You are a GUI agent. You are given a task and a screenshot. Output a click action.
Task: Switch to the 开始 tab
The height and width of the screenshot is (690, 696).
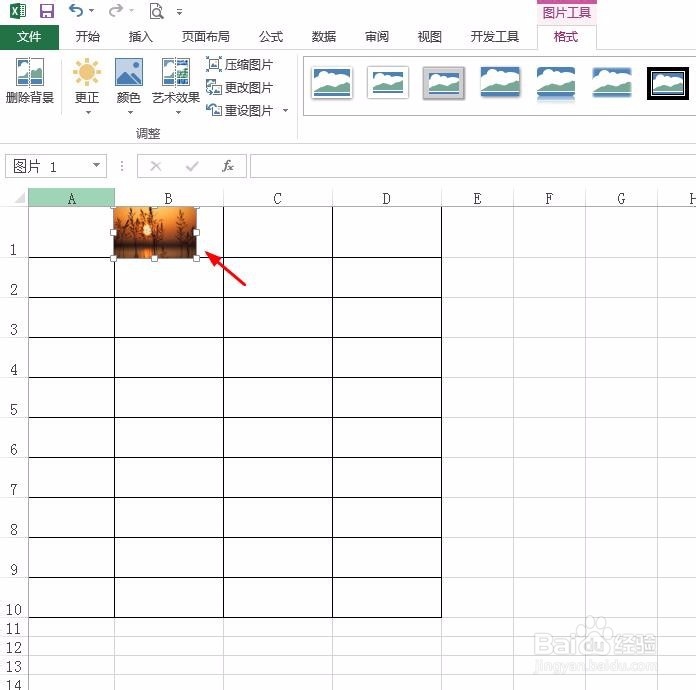point(87,37)
